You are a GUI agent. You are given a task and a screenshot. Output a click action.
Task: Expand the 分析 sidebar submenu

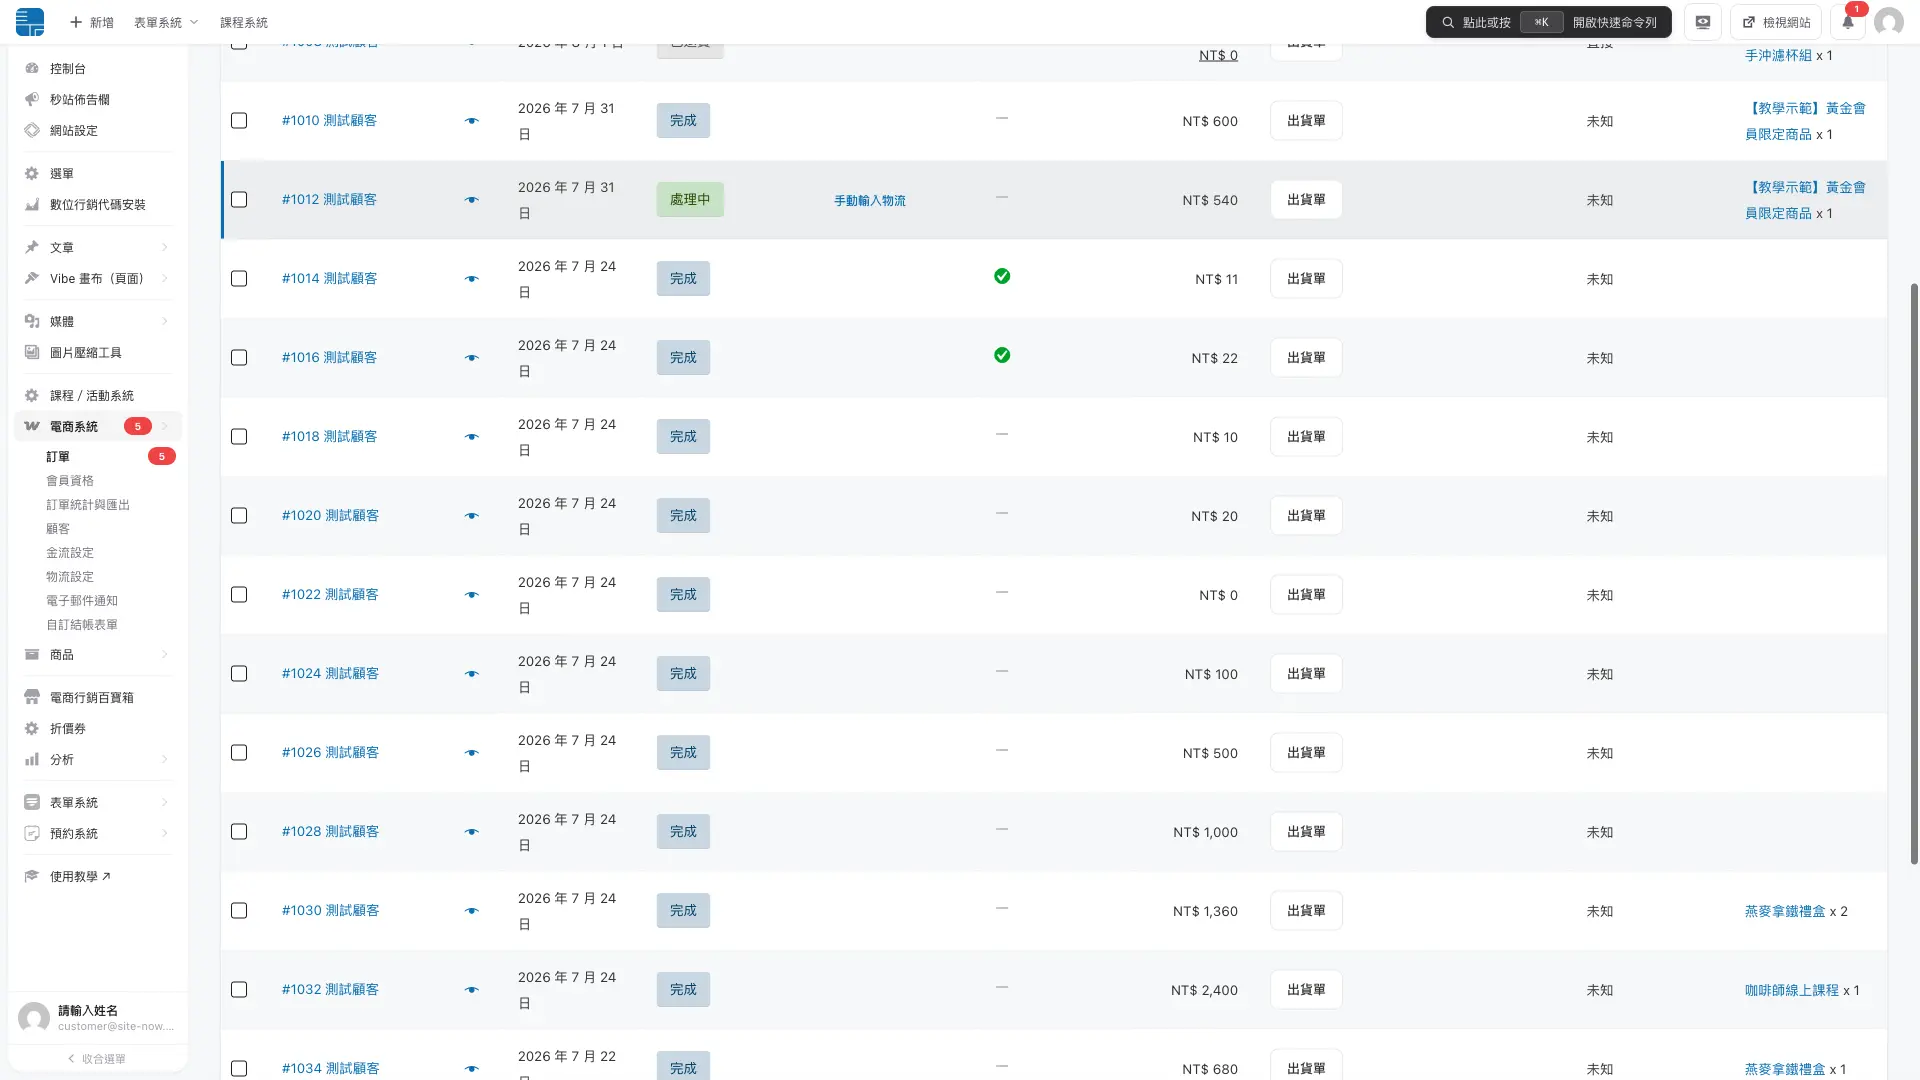click(x=164, y=759)
